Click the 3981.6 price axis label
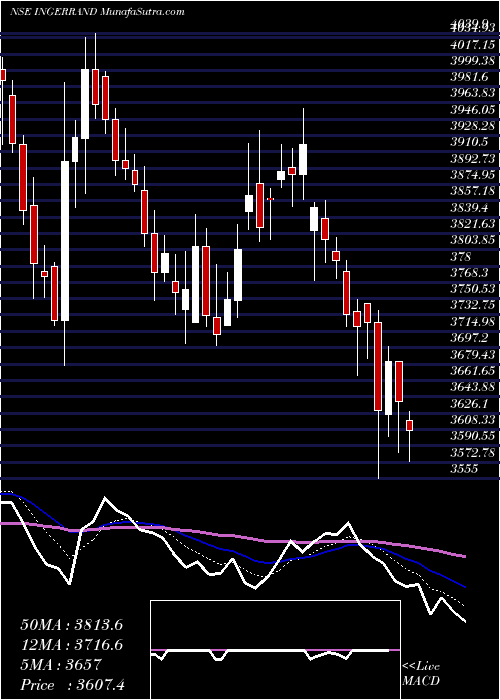500x700 pixels. click(x=469, y=77)
